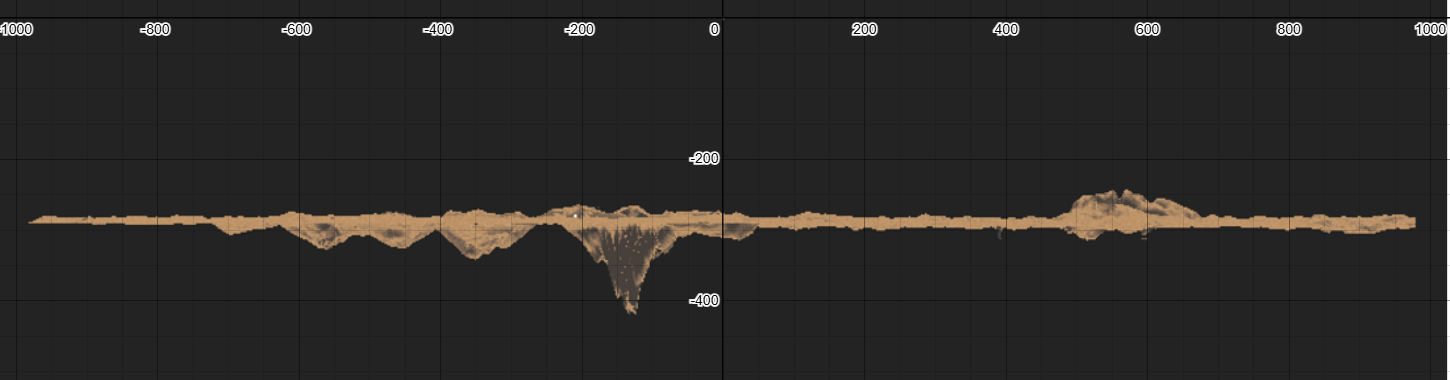Select the 400 tick label on the top axis
The width and height of the screenshot is (1450, 380).
1006,30
